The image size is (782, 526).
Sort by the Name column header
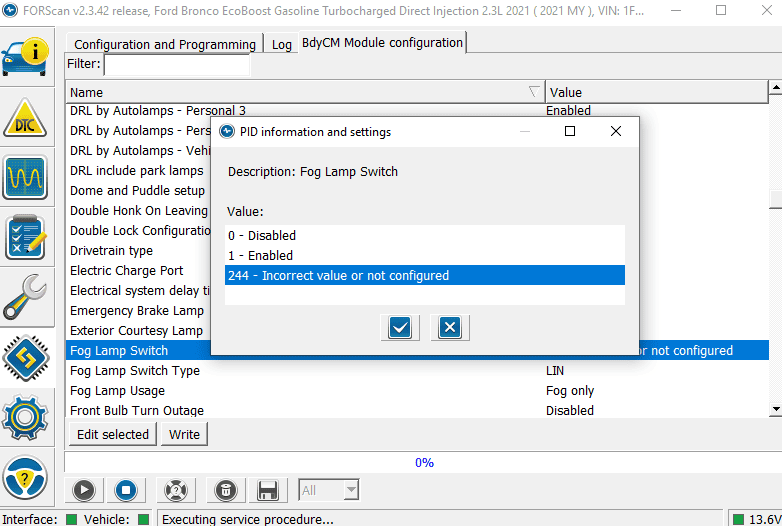[x=305, y=92]
